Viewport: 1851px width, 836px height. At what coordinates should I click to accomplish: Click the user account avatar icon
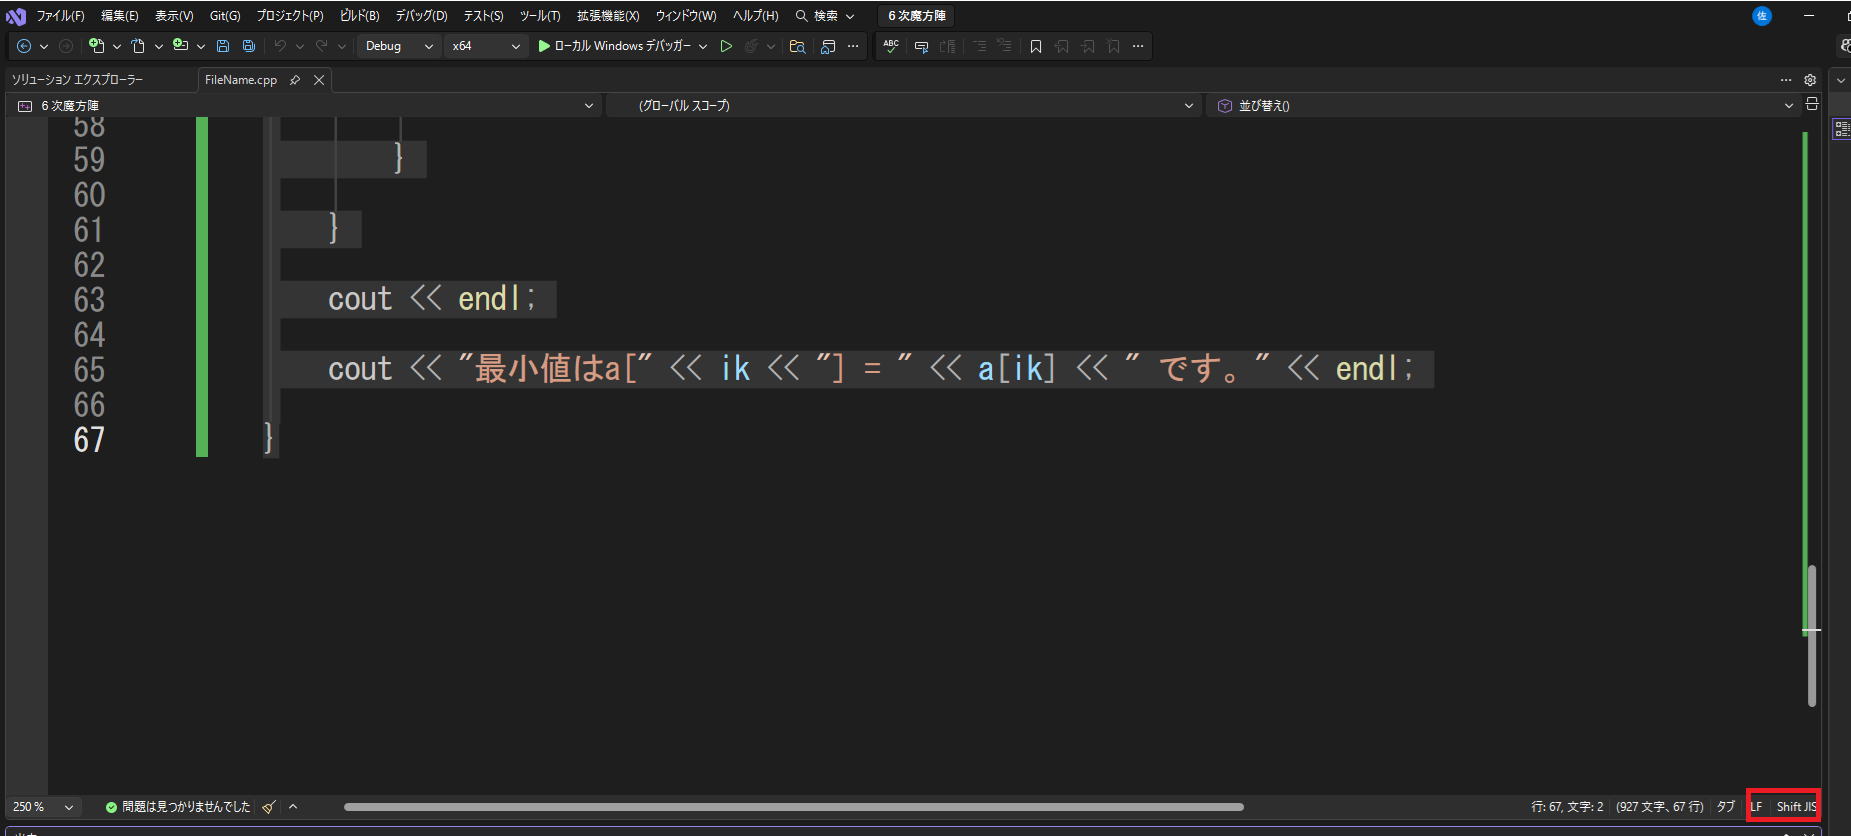tap(1762, 16)
